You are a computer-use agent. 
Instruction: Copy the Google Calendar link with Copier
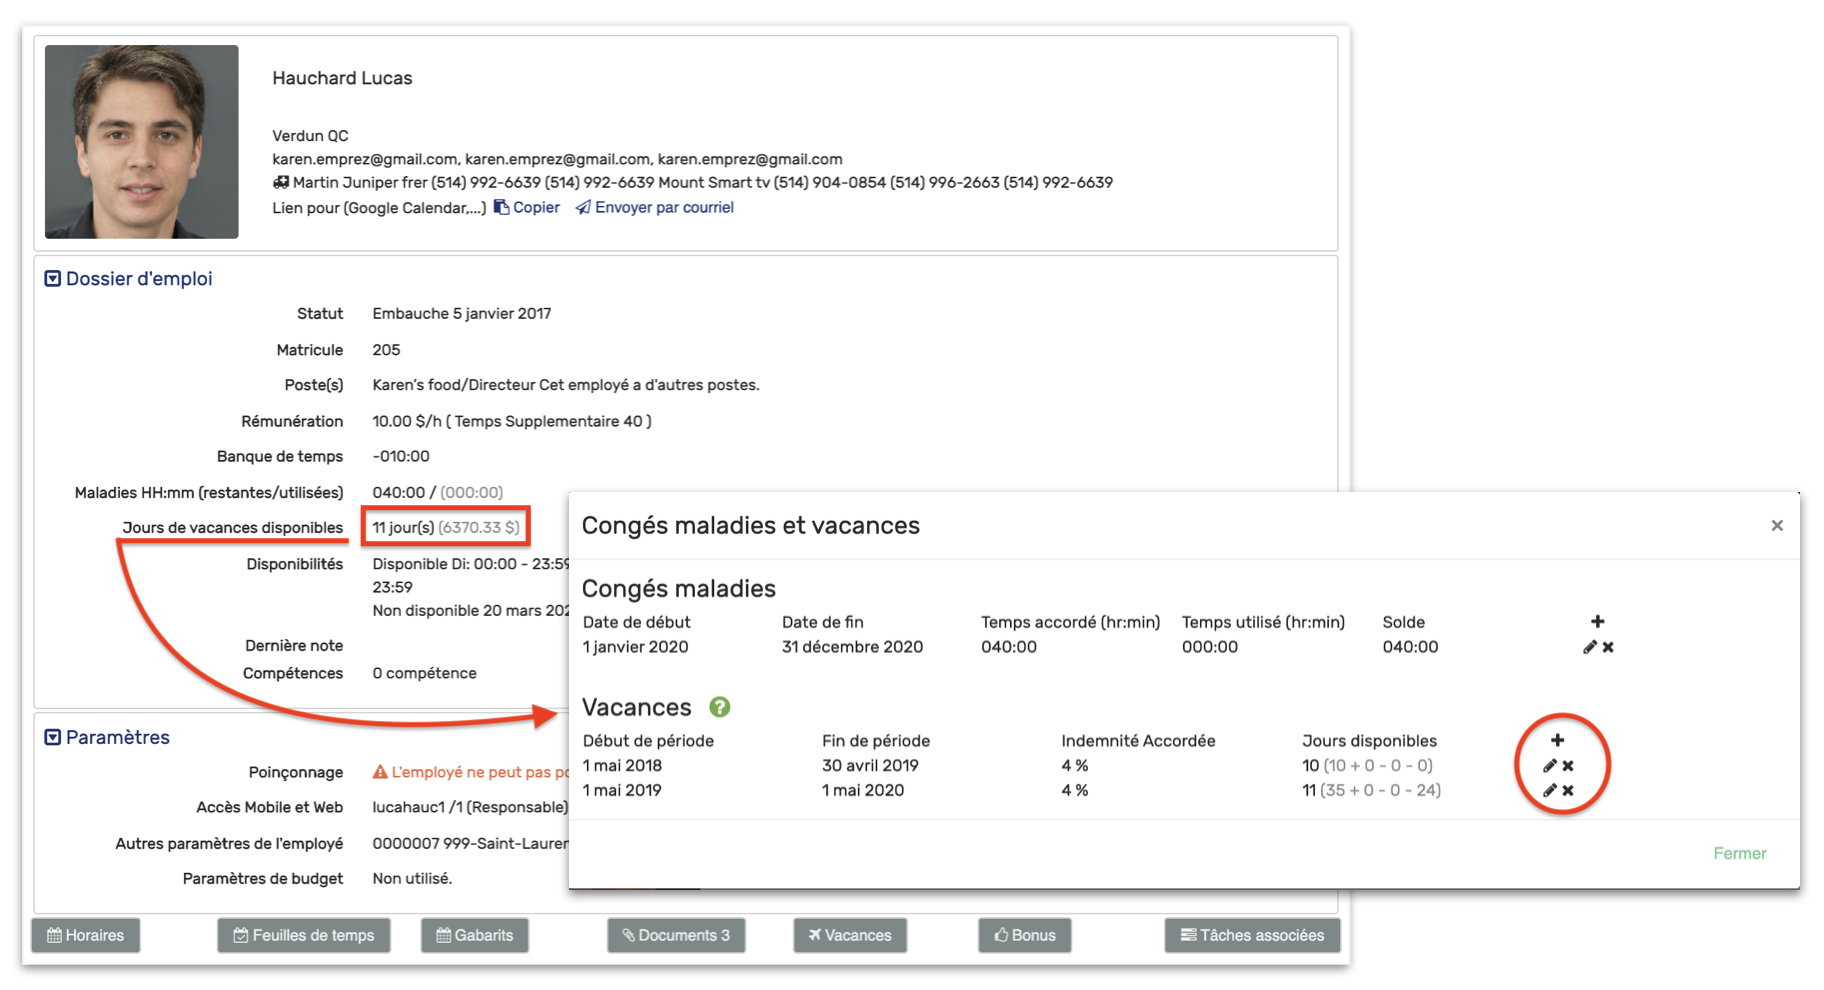point(527,208)
